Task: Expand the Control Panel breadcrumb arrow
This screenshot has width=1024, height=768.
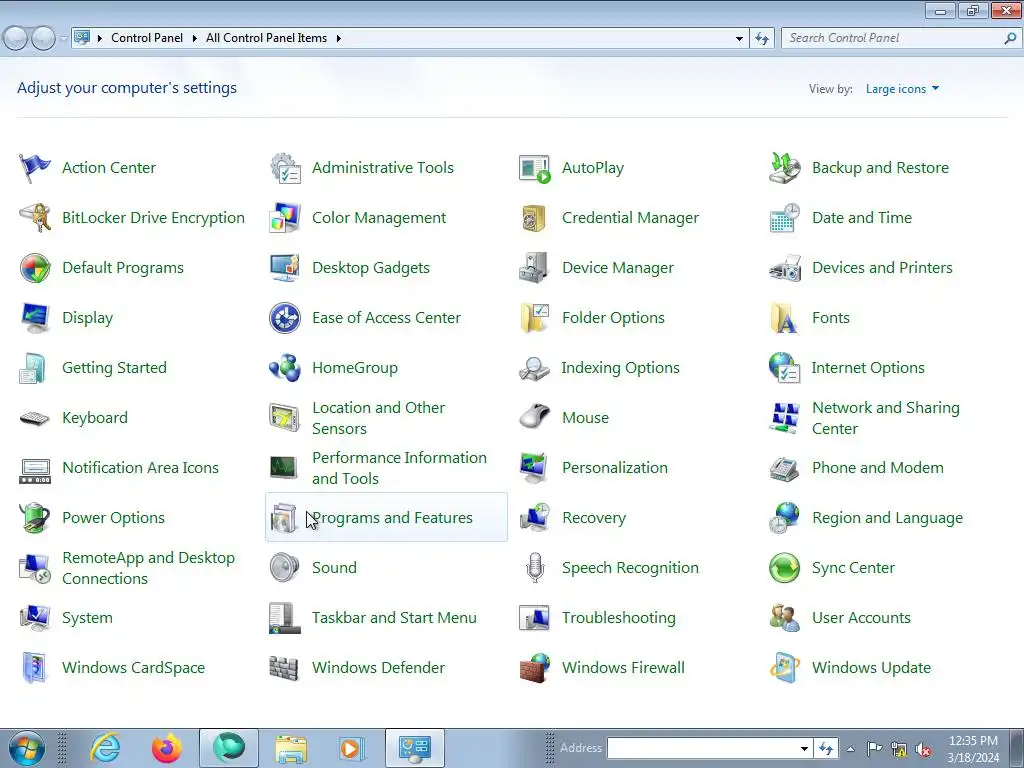Action: tap(195, 39)
